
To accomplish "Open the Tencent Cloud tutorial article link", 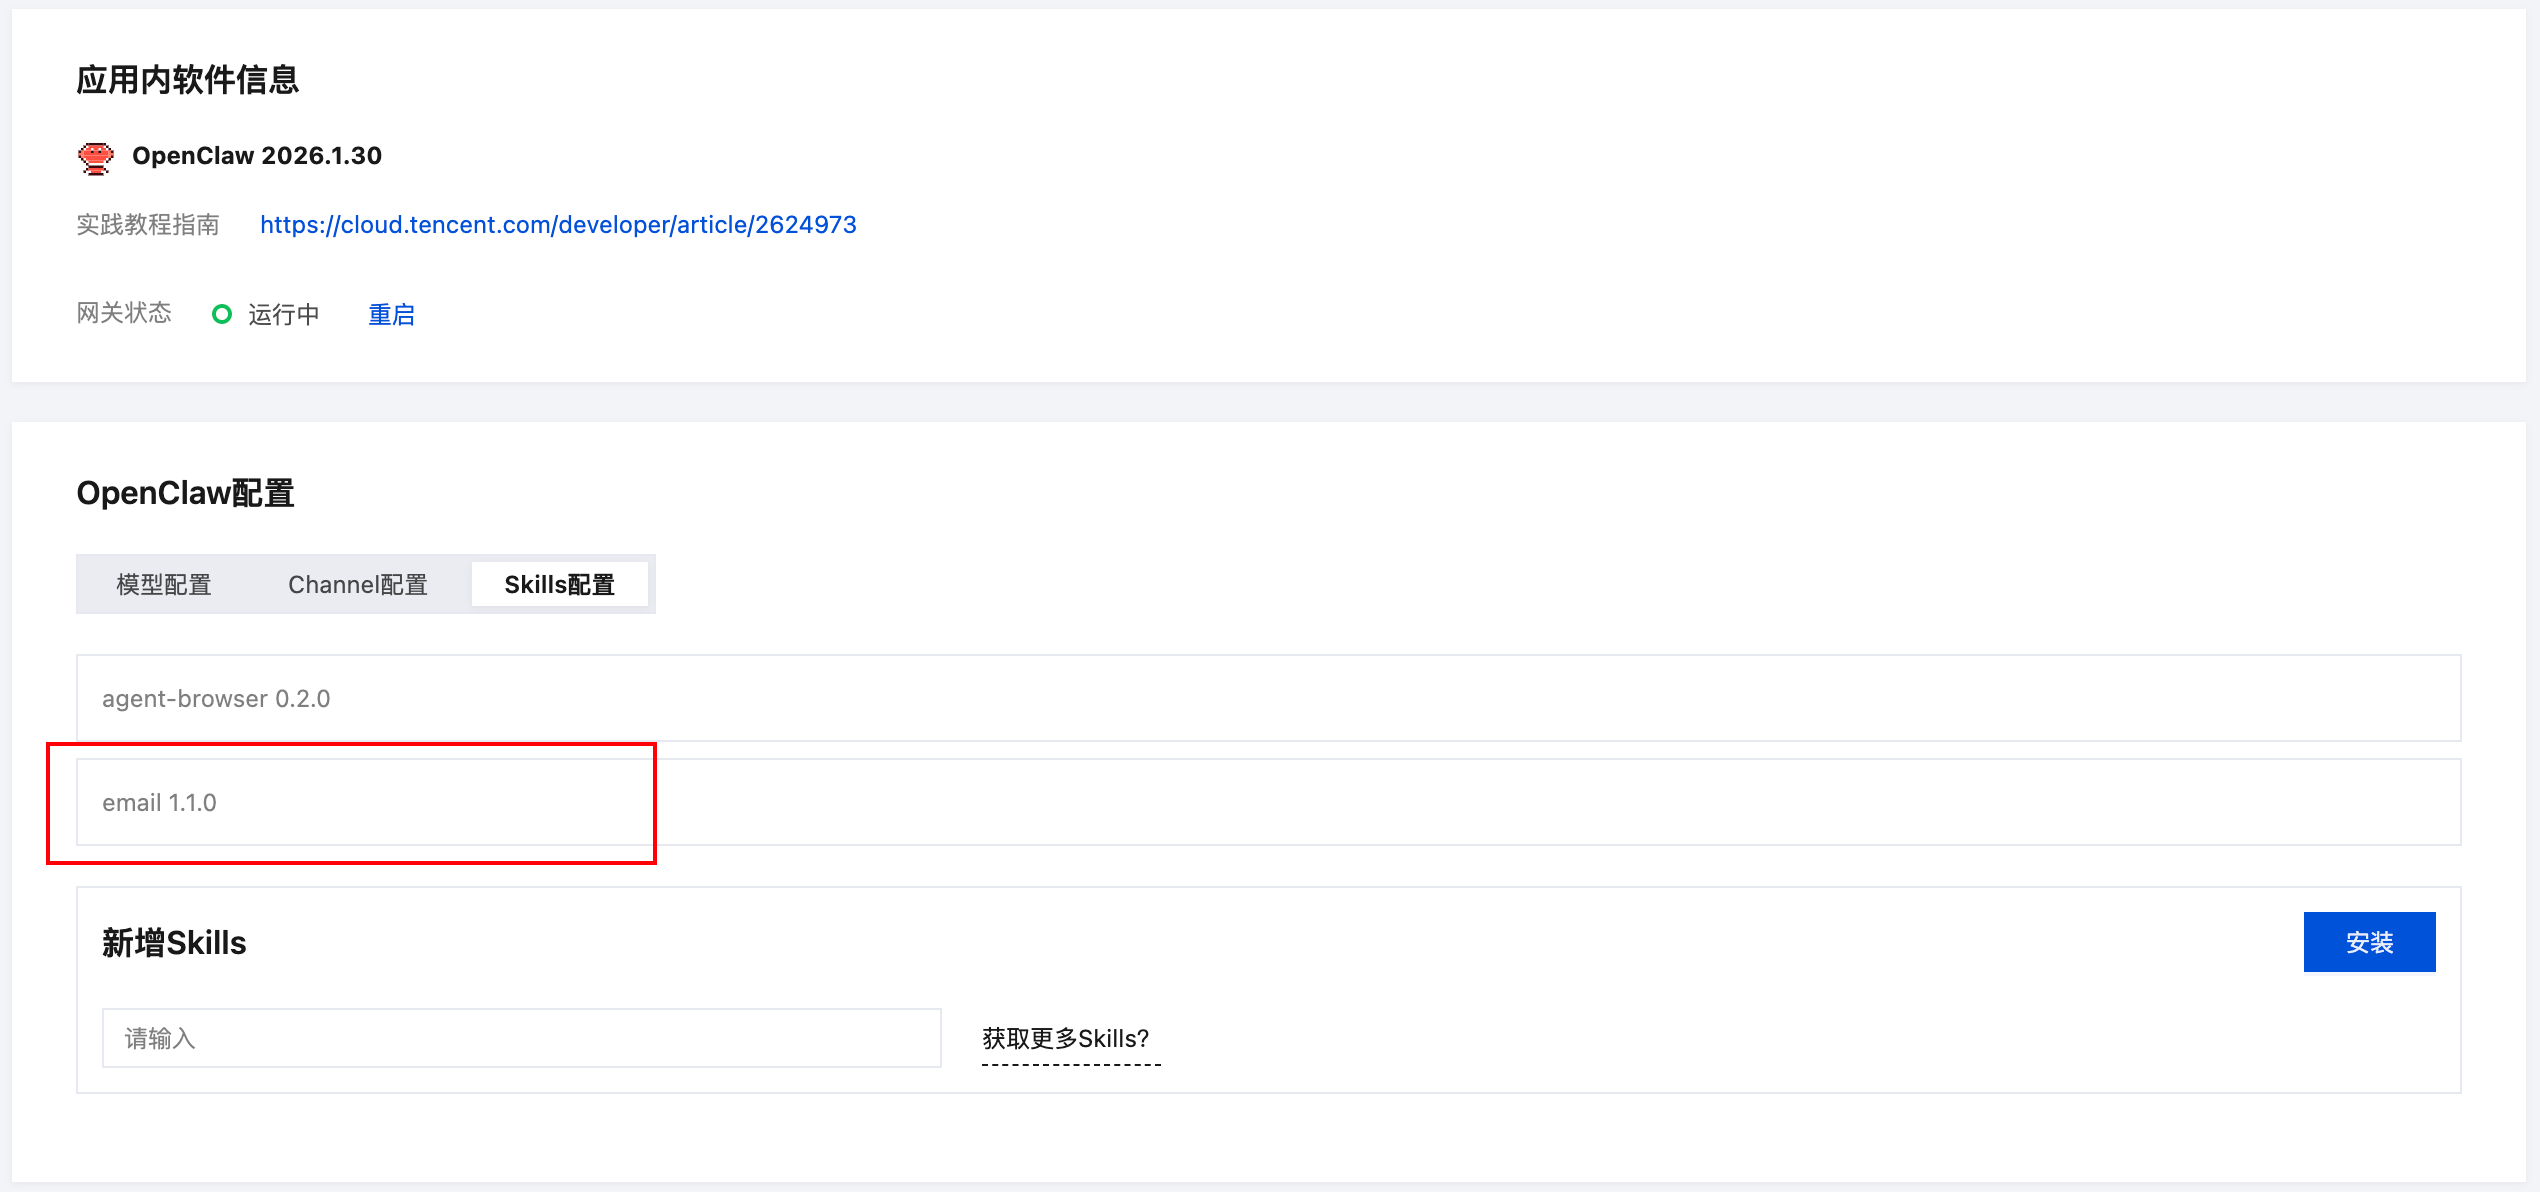I will pos(558,225).
